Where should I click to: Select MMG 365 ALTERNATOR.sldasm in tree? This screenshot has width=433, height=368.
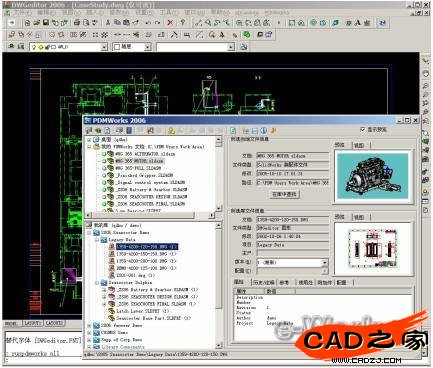145,154
